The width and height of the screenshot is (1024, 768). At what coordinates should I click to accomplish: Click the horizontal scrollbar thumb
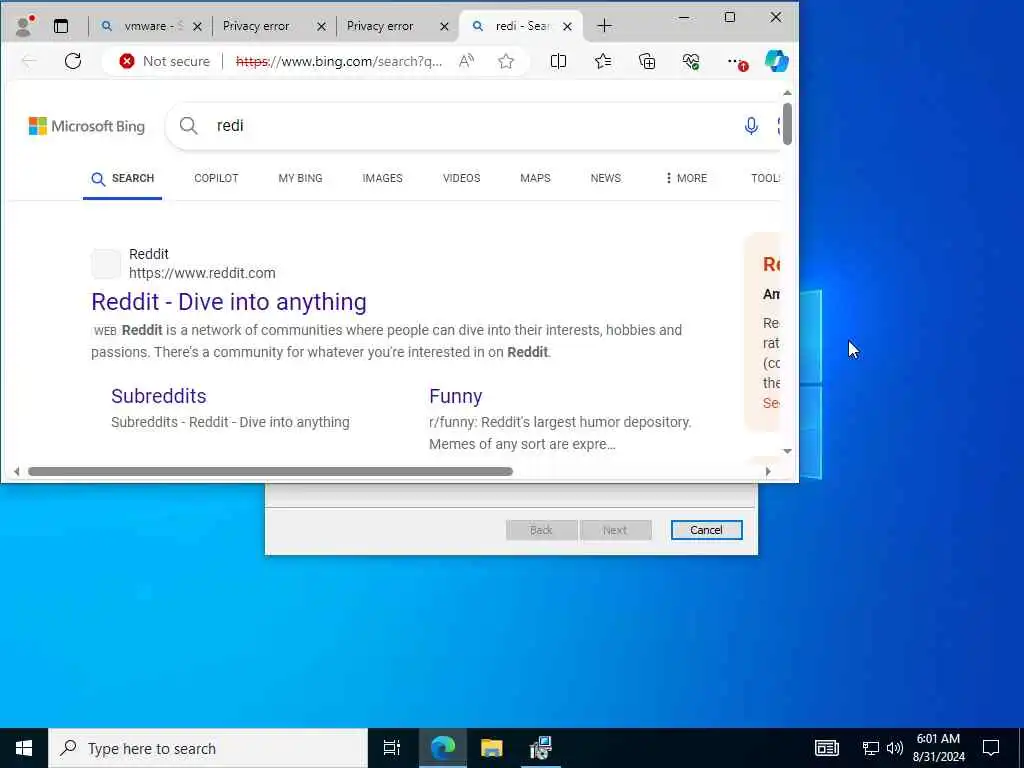[x=270, y=472]
